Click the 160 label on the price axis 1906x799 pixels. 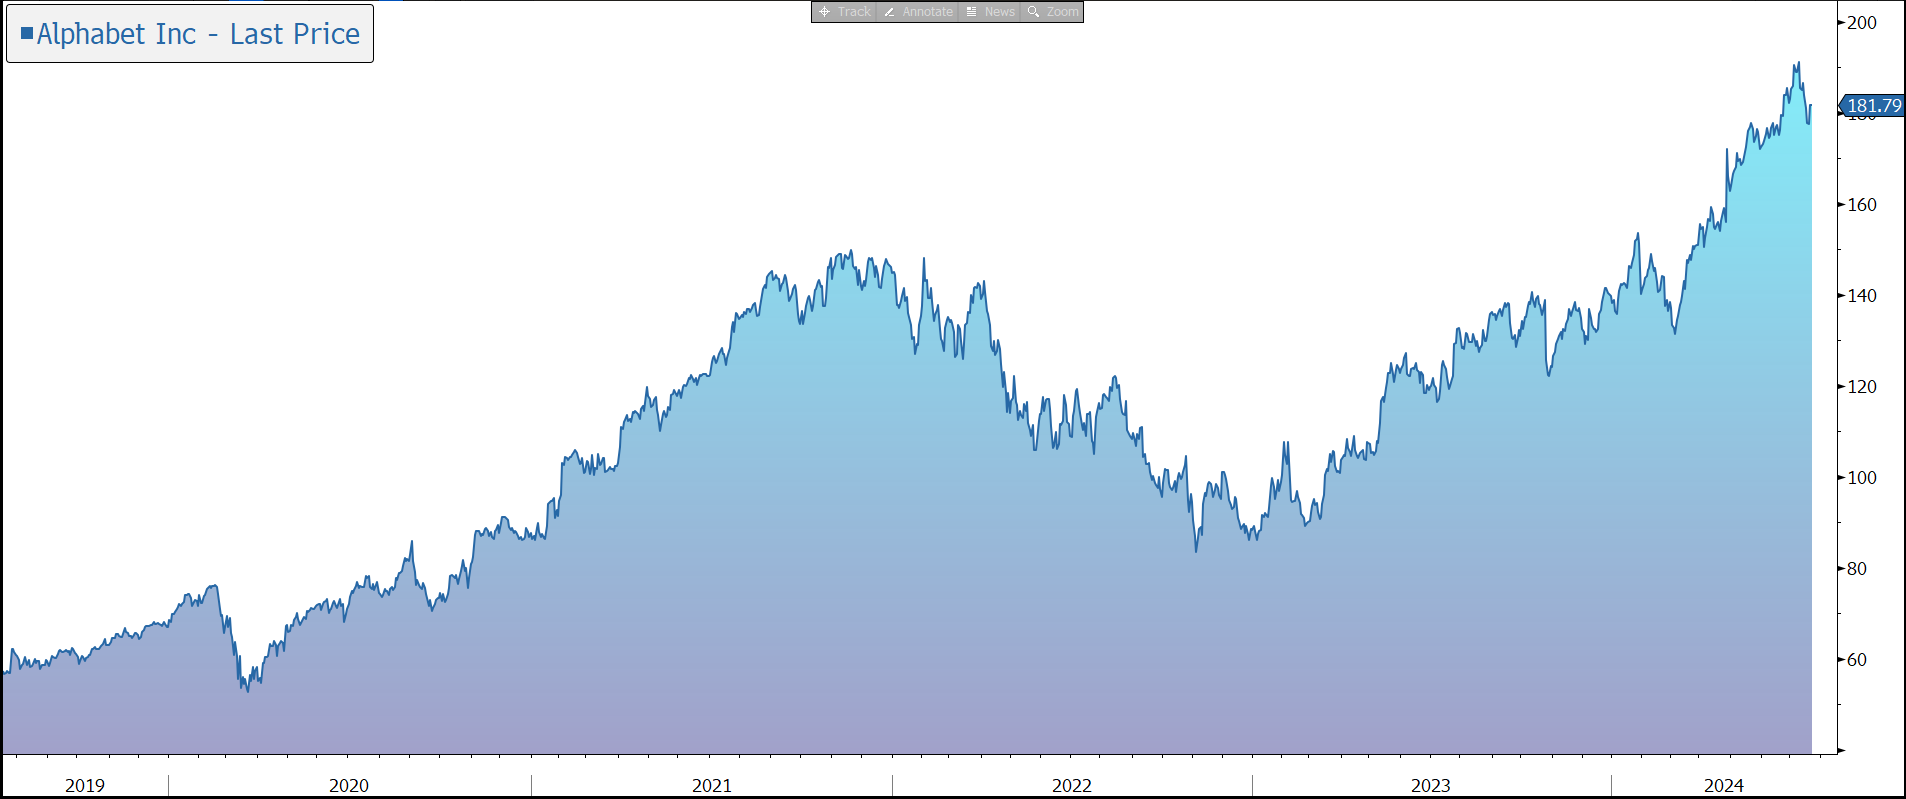pyautogui.click(x=1861, y=205)
